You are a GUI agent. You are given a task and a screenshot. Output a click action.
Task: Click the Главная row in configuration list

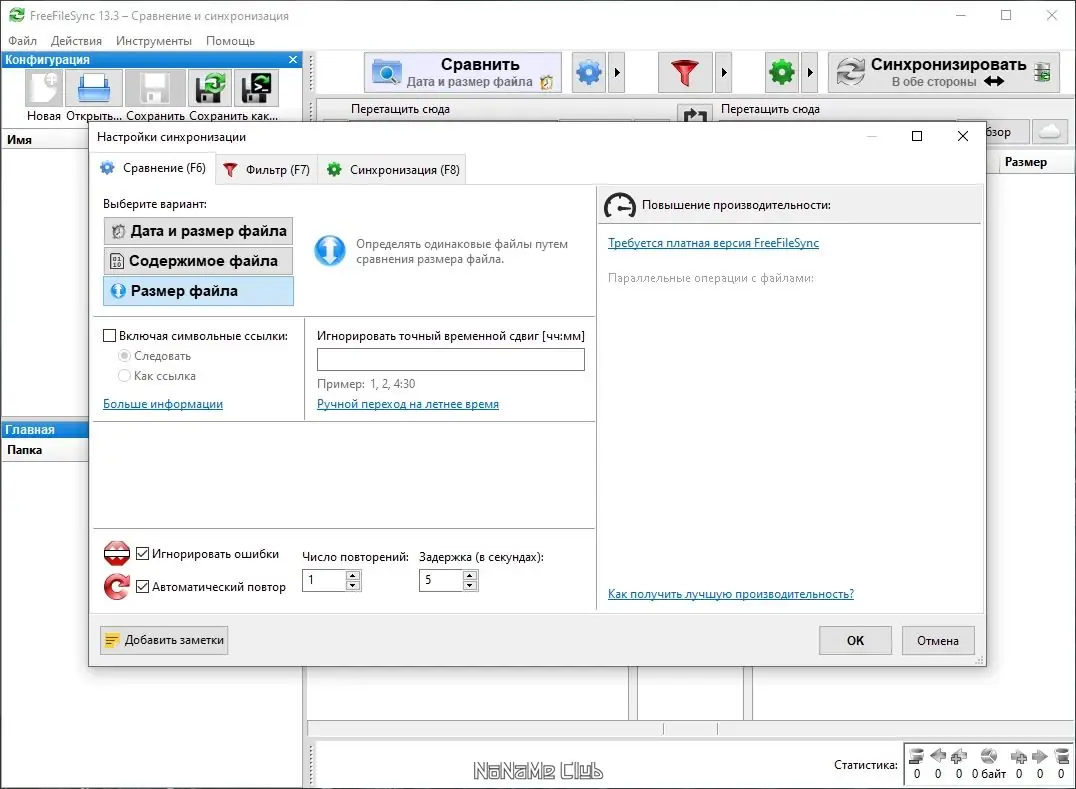point(45,429)
